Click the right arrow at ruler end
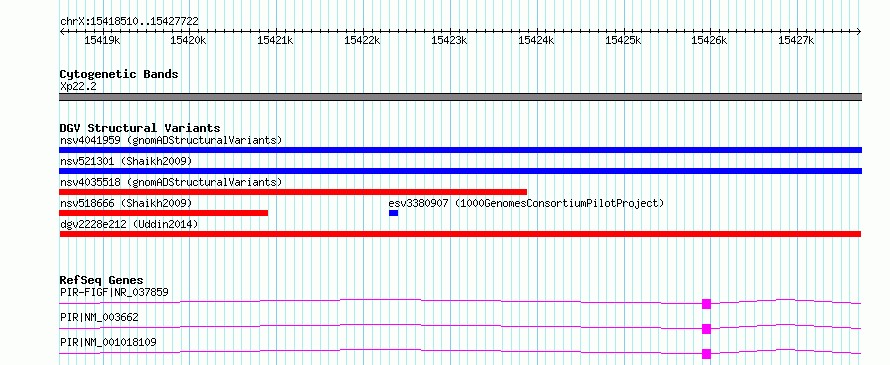Viewport: 890px width, 365px height. tap(859, 31)
